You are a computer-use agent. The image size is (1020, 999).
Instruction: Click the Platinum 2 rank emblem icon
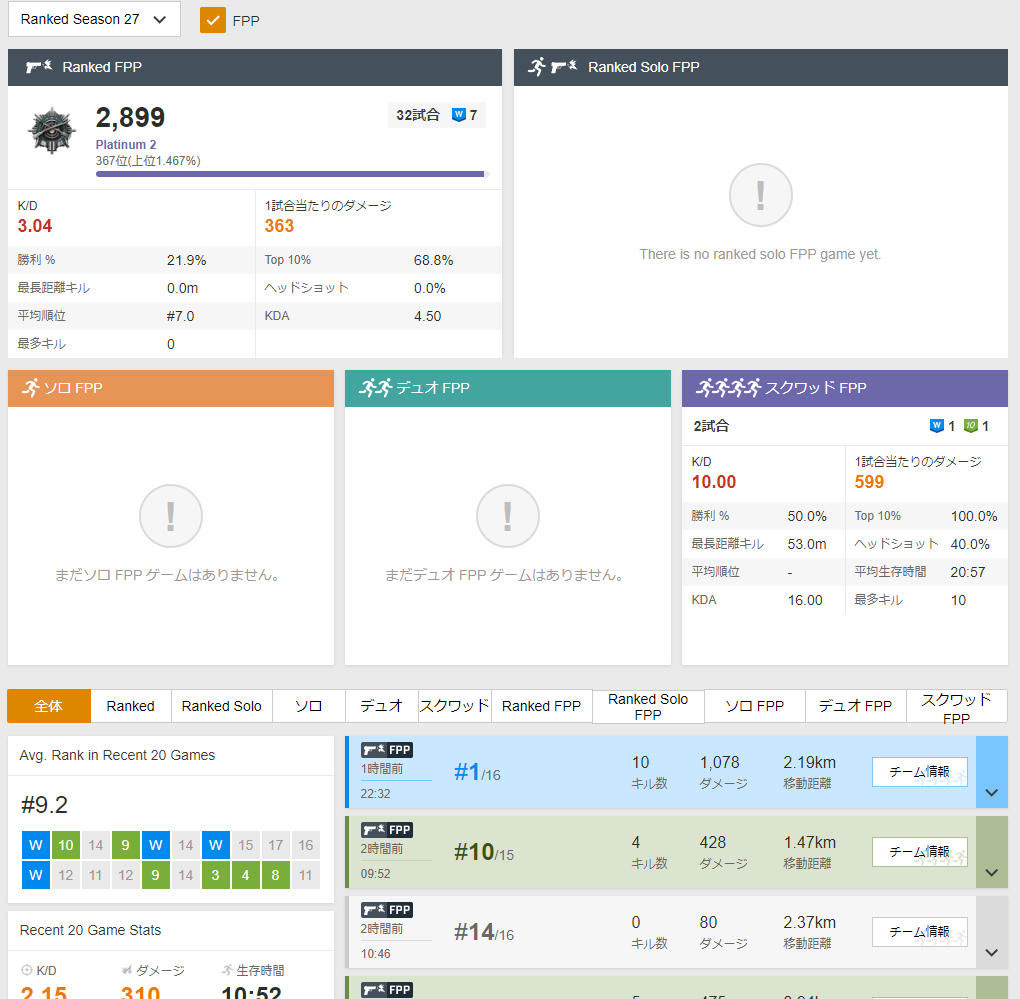52,131
